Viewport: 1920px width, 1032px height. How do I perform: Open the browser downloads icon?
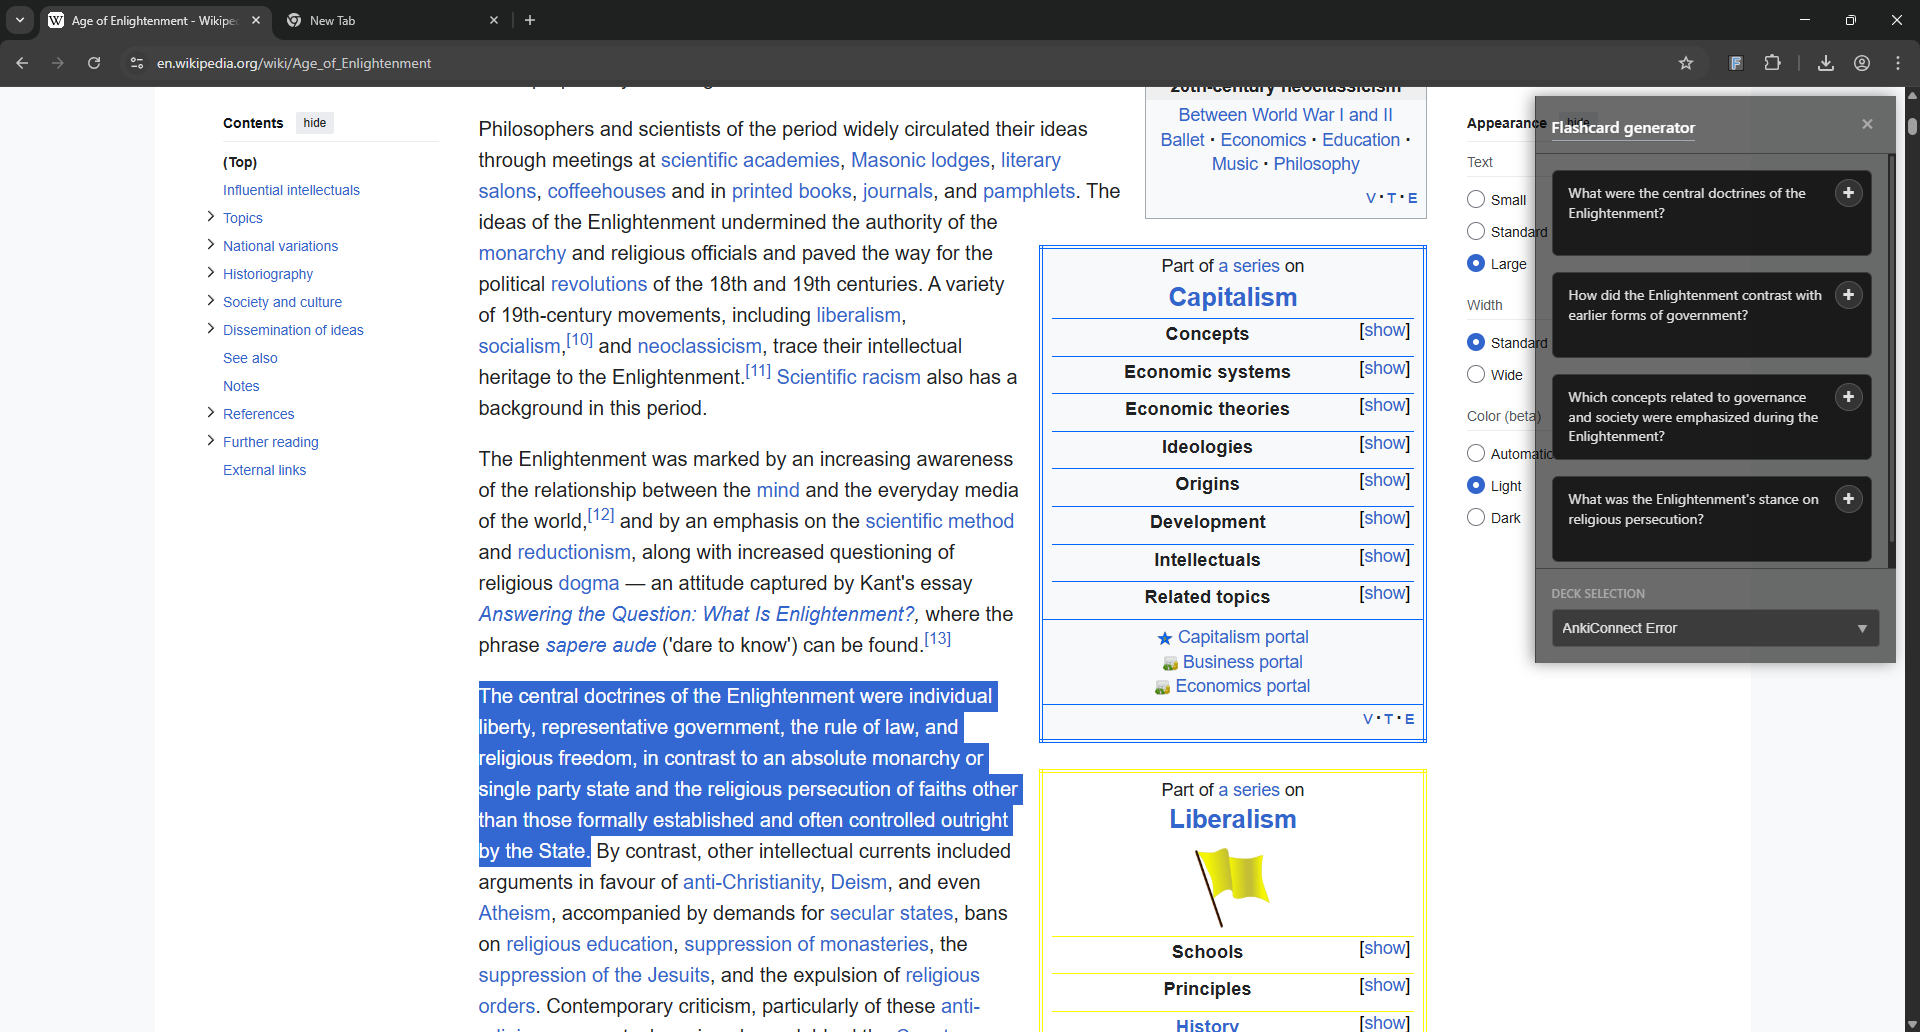(x=1826, y=63)
